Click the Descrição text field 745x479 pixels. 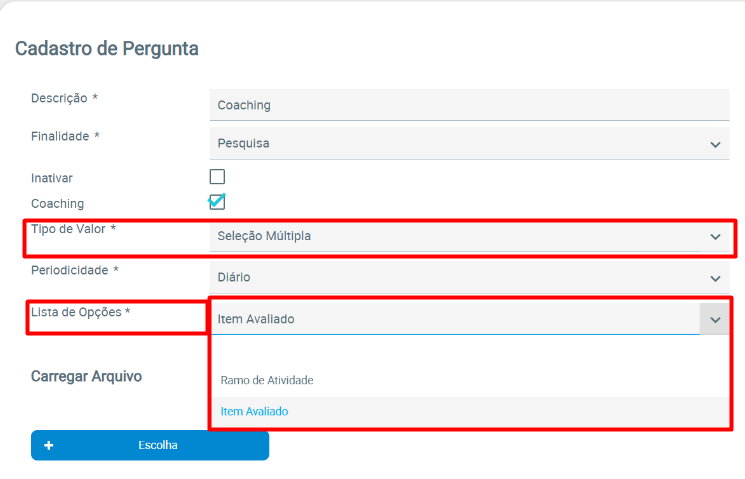468,105
